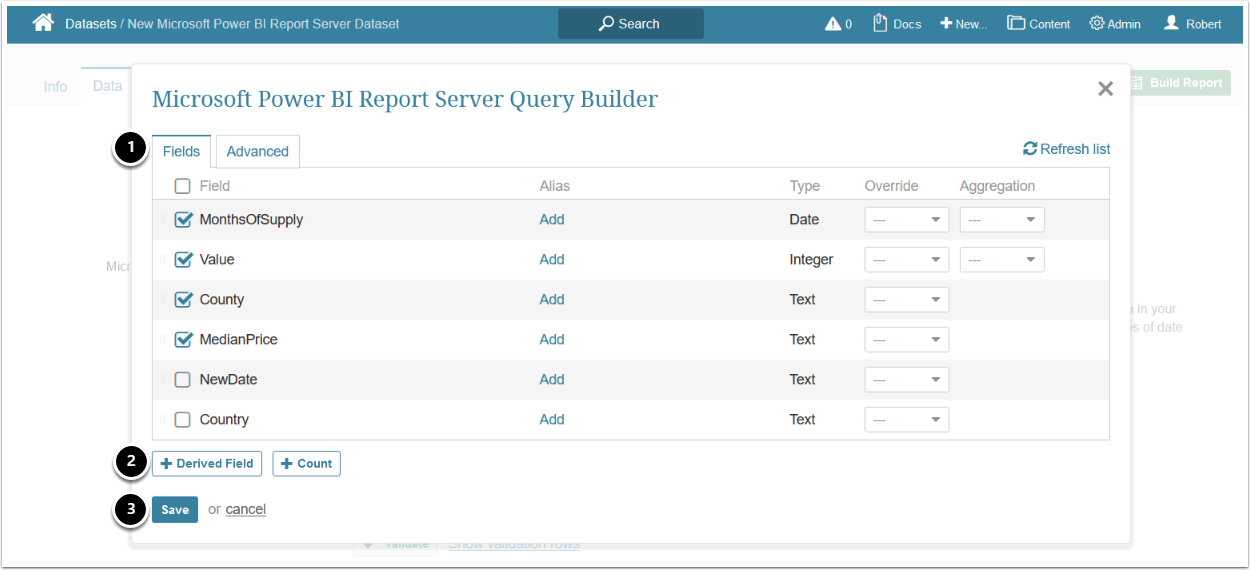Select the Fields tab
1250x570 pixels.
(x=181, y=152)
